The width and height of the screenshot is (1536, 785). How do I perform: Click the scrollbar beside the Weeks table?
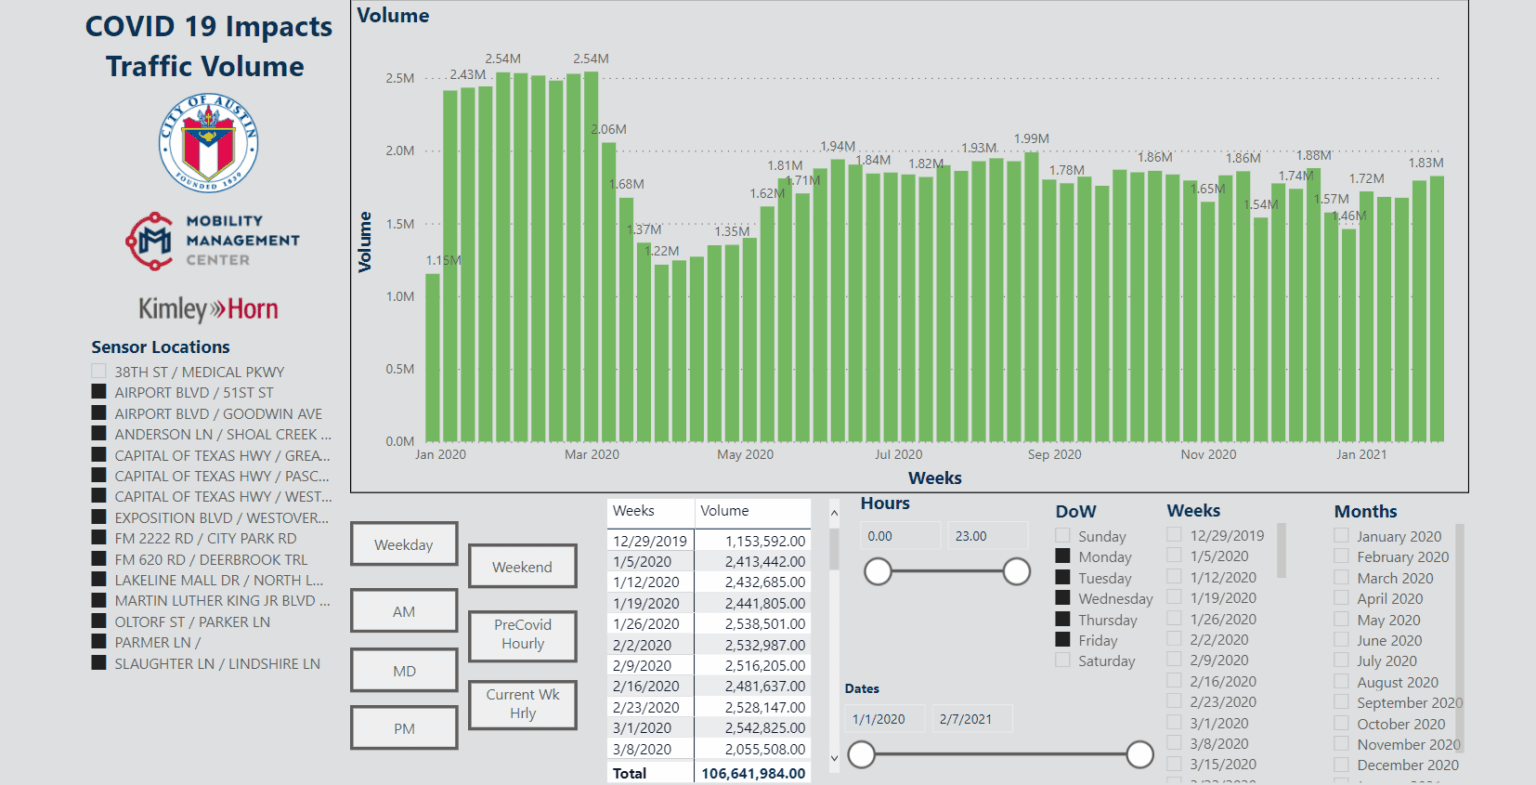[833, 640]
